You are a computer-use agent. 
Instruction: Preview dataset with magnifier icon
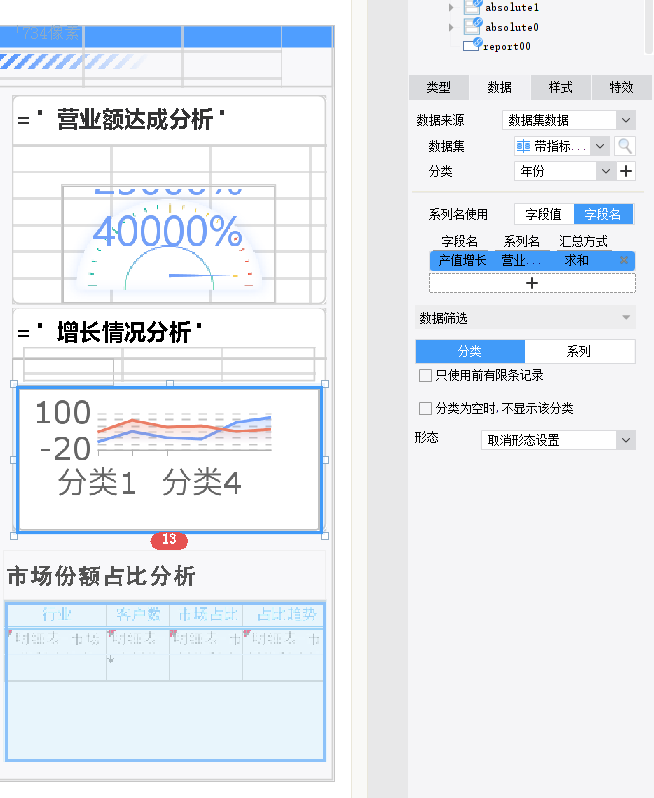click(x=624, y=146)
